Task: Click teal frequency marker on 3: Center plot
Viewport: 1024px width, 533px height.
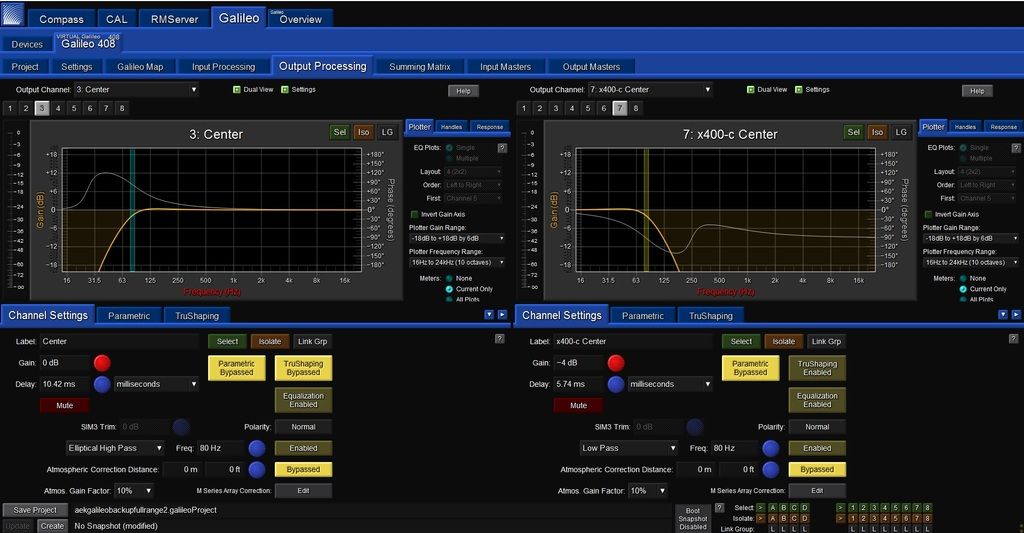Action: coord(132,209)
